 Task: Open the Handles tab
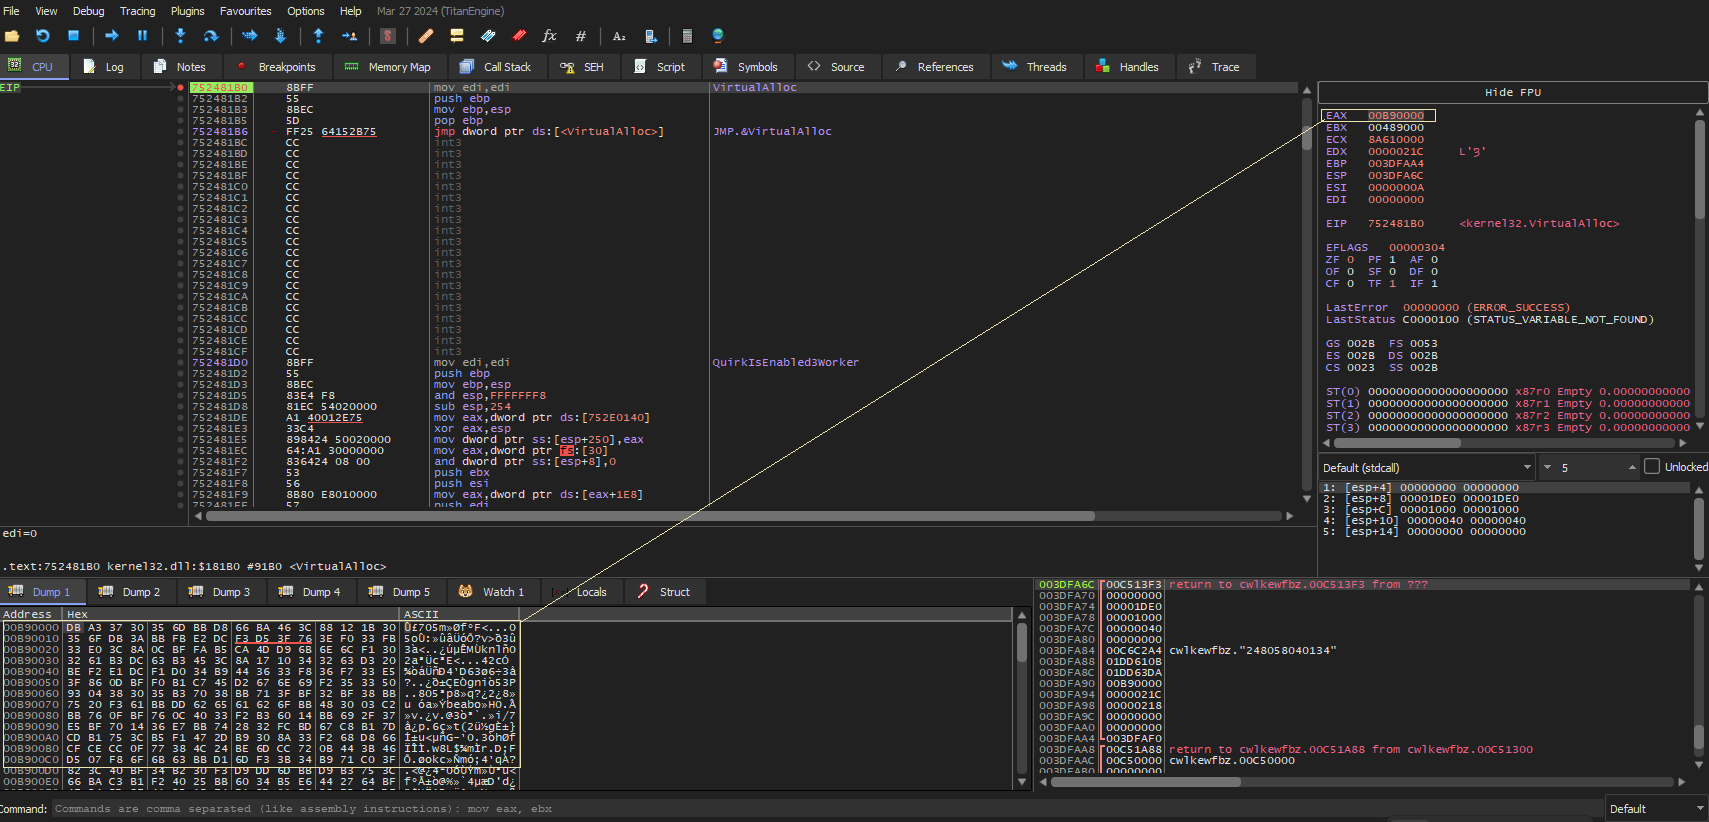point(1128,67)
